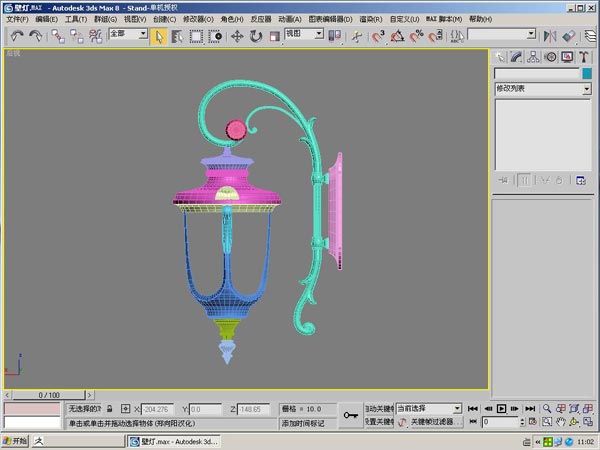
Task: Activate the Rotate tool
Action: [256, 36]
